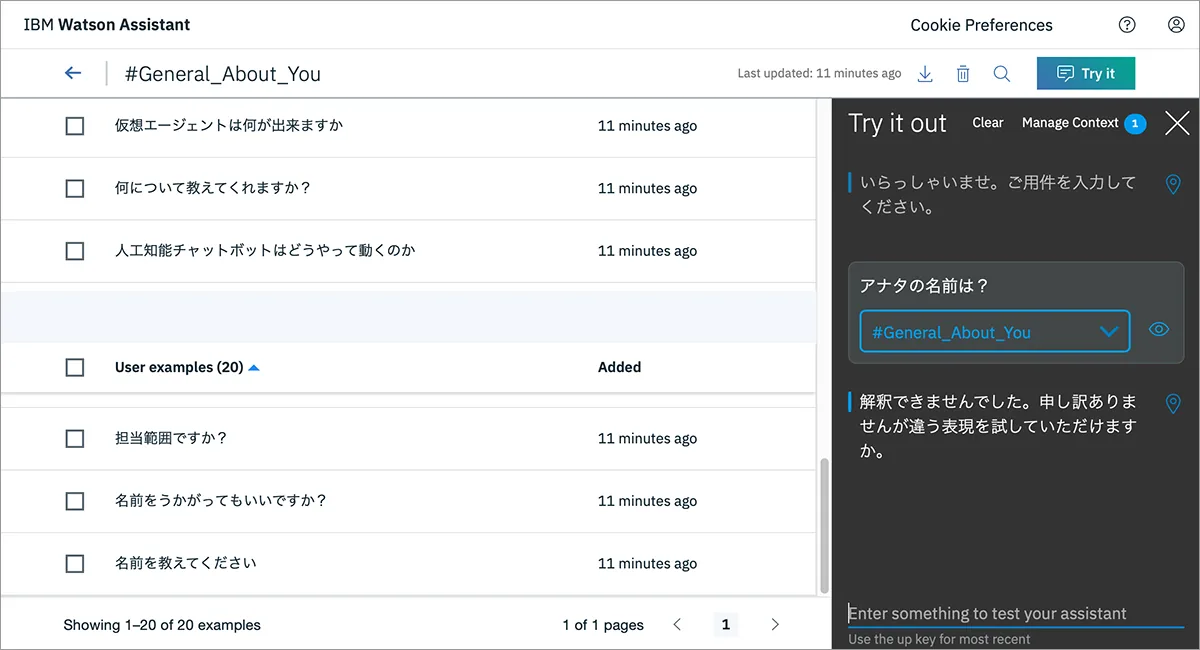
Task: Click the アナタの名前は？ user message
Action: coord(924,286)
